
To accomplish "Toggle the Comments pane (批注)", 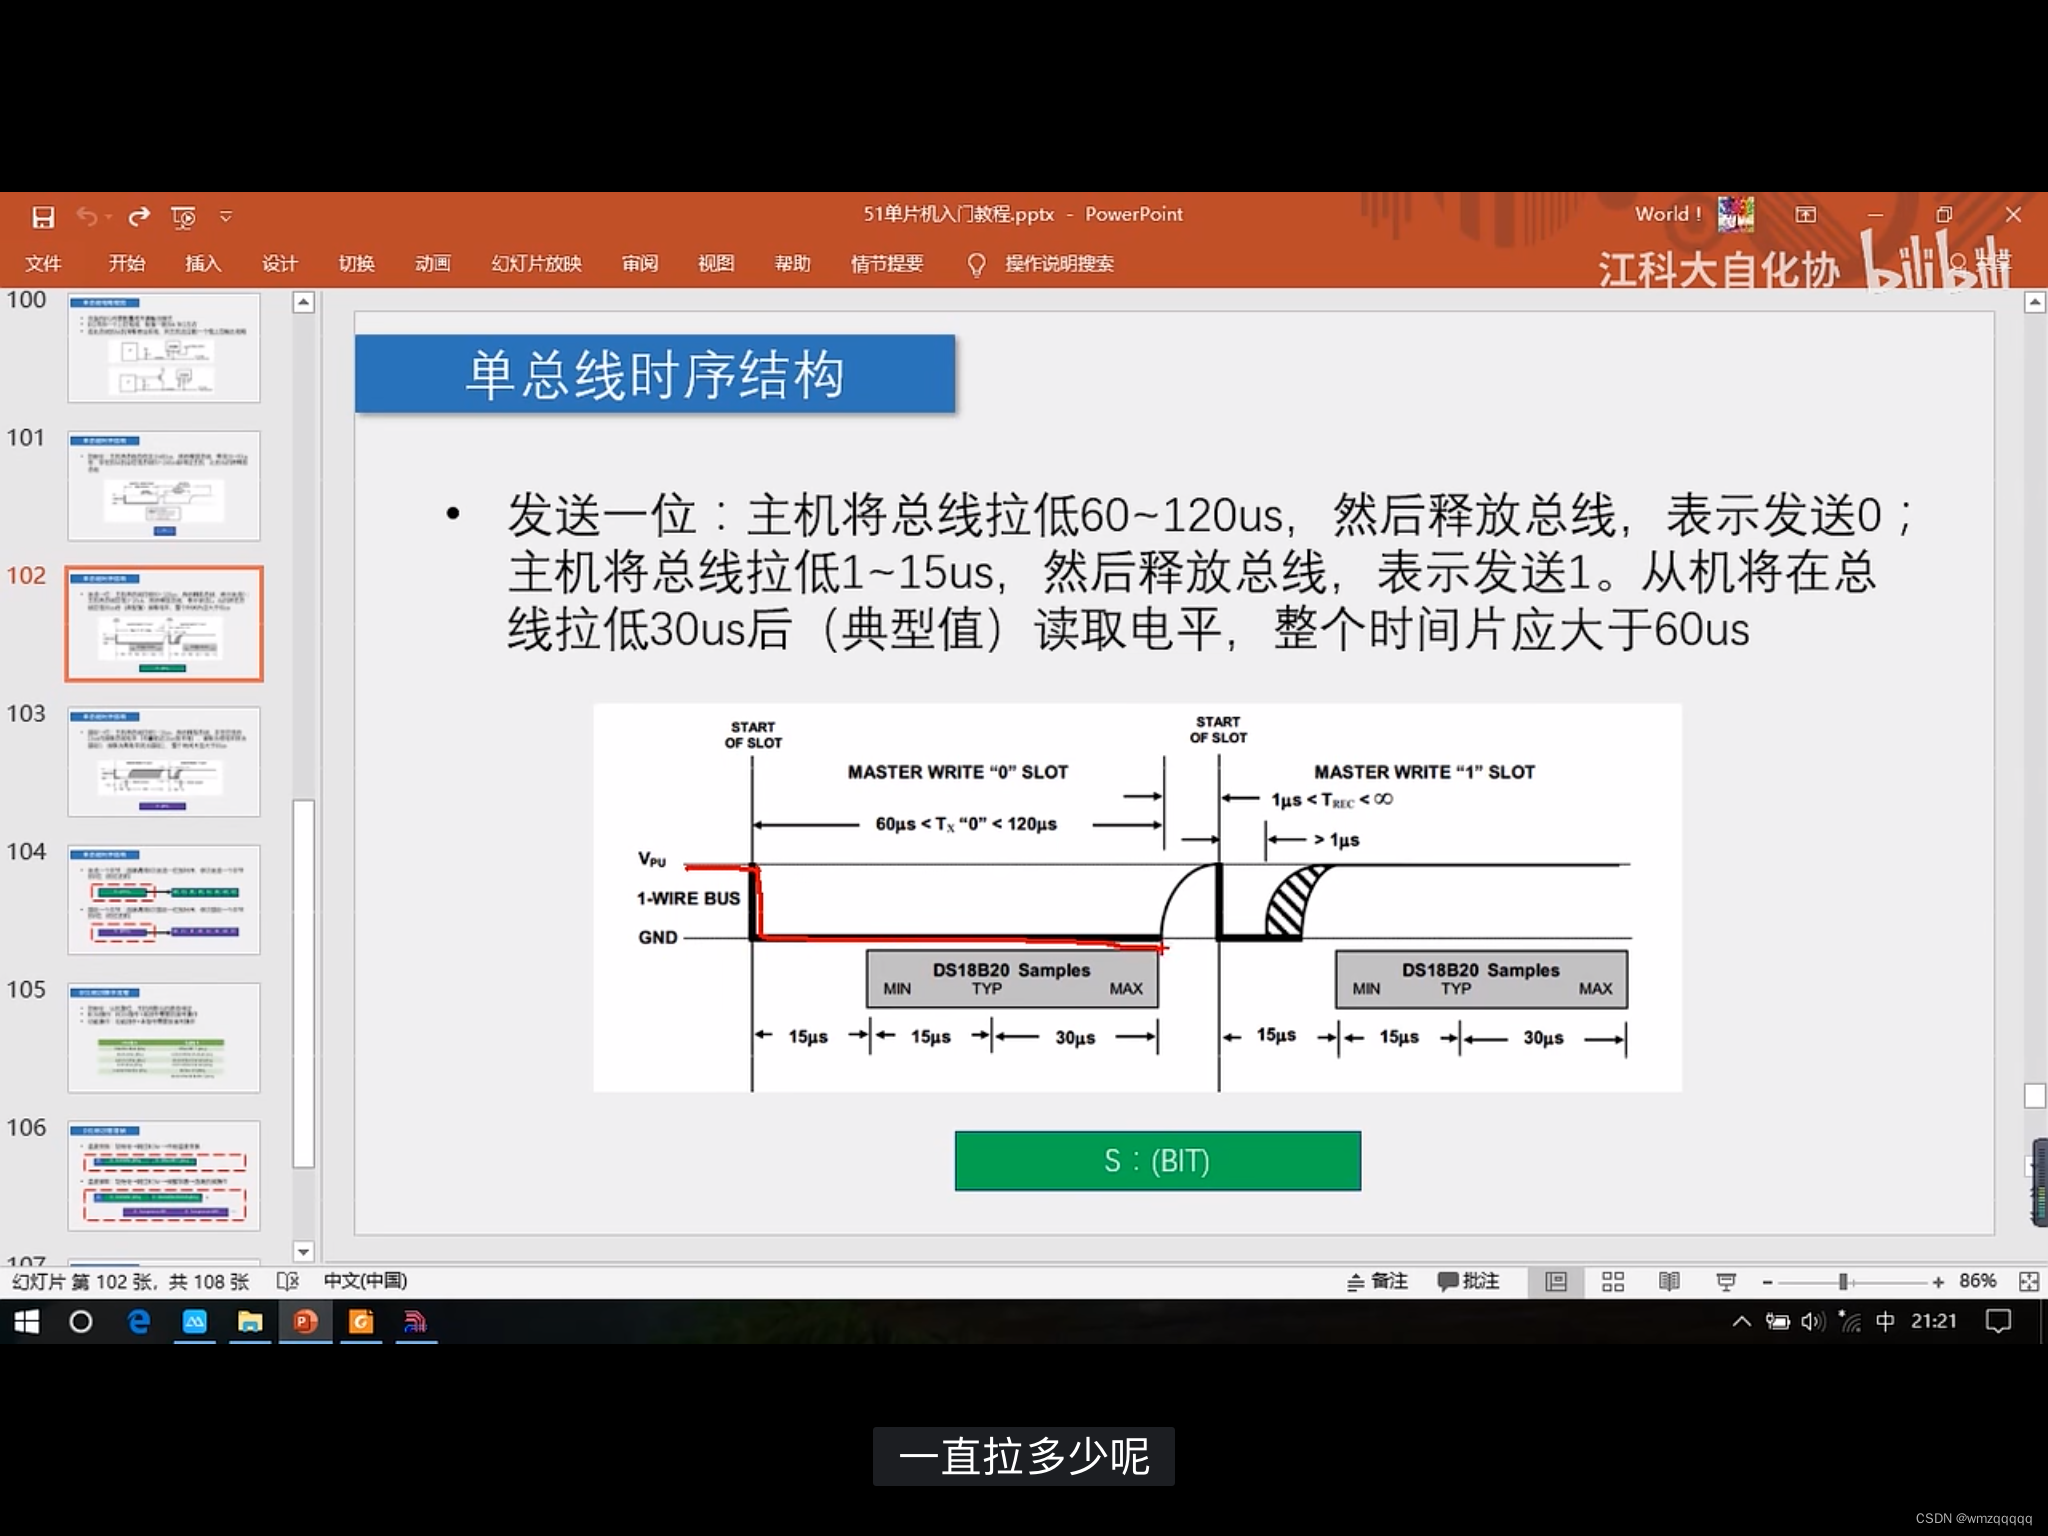I will 1468,1282.
